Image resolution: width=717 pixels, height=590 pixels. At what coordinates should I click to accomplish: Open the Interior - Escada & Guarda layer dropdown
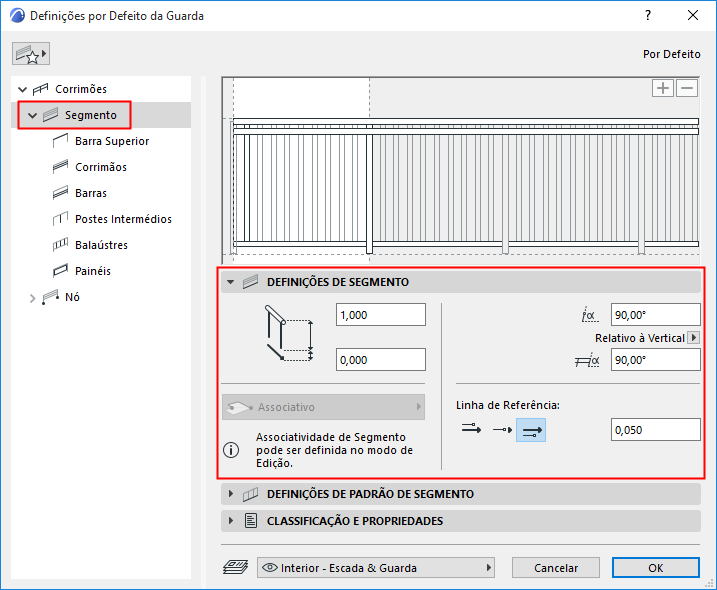pyautogui.click(x=375, y=568)
